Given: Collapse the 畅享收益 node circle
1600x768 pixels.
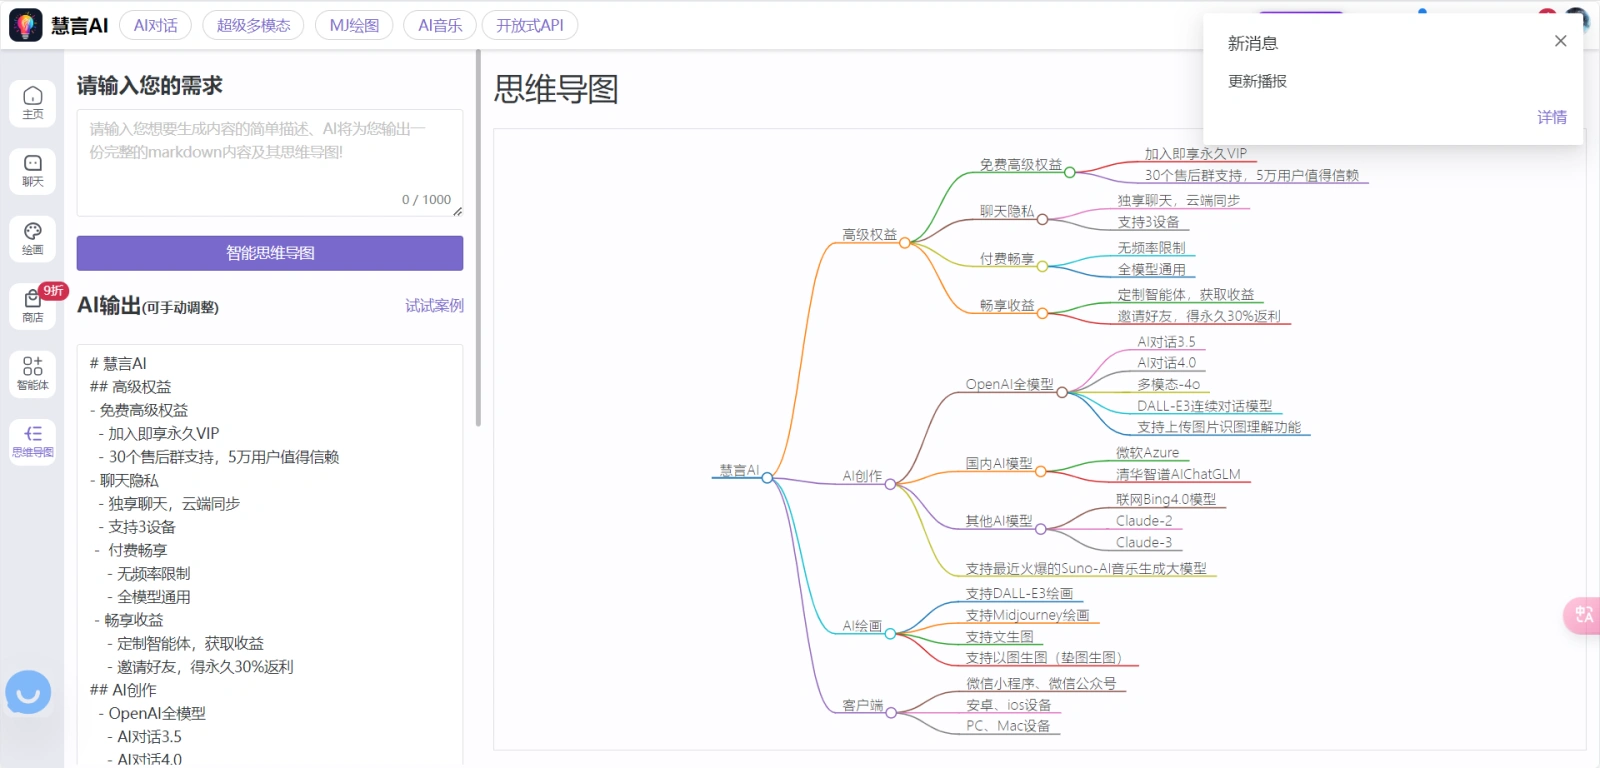Looking at the screenshot, I should coord(1042,313).
